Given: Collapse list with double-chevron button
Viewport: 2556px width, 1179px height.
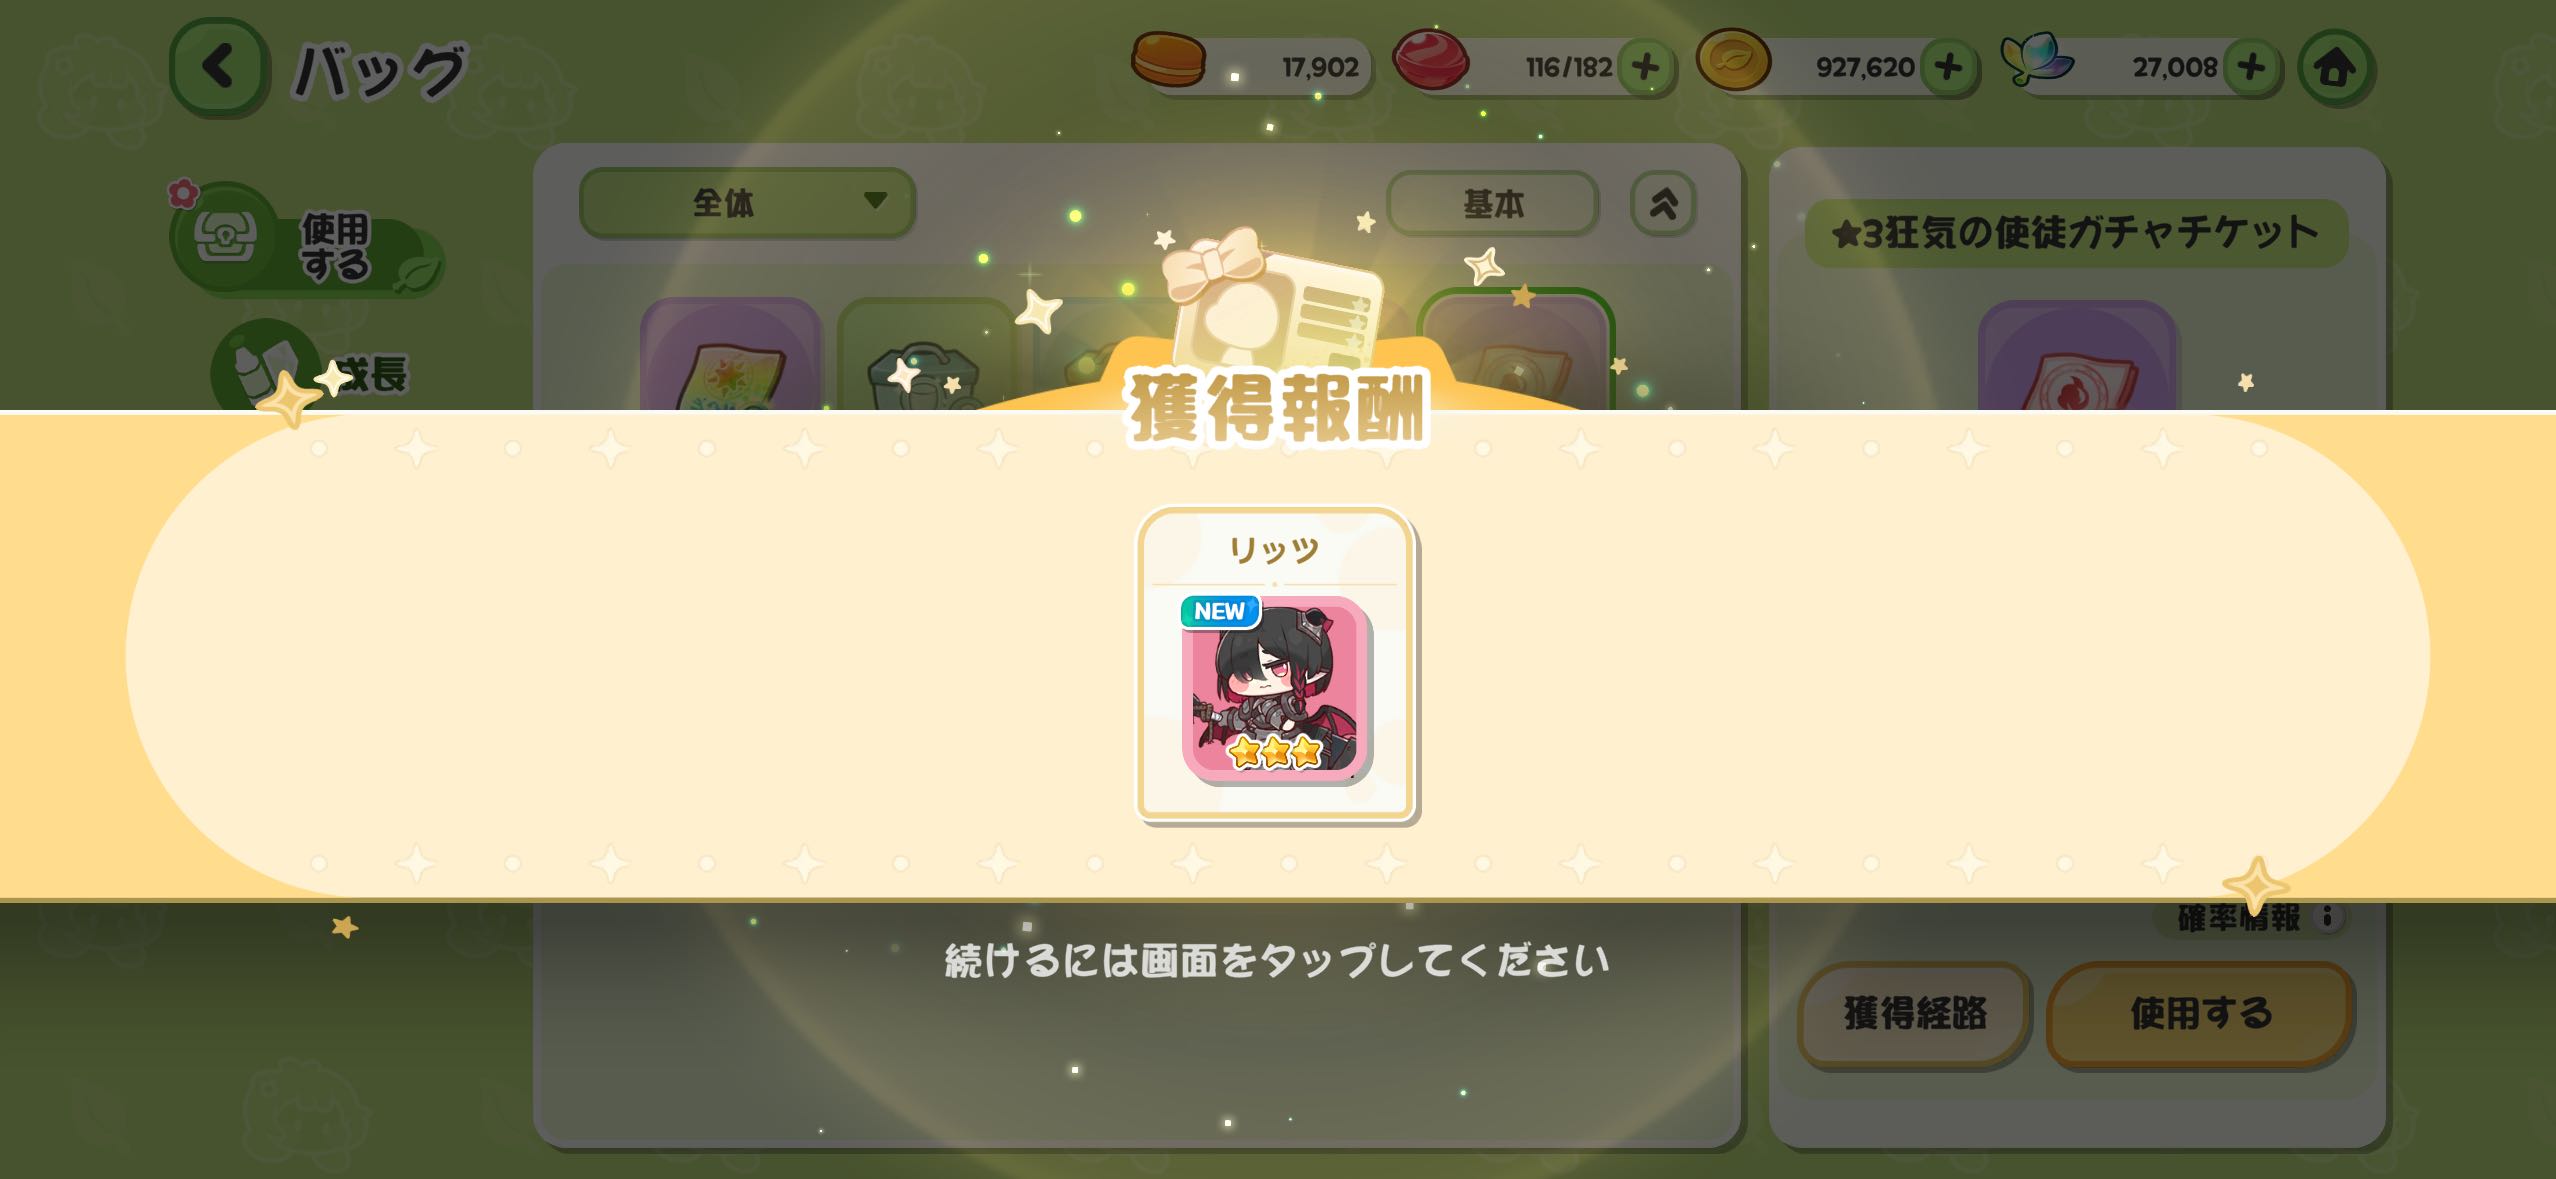Looking at the screenshot, I should click(x=1663, y=204).
